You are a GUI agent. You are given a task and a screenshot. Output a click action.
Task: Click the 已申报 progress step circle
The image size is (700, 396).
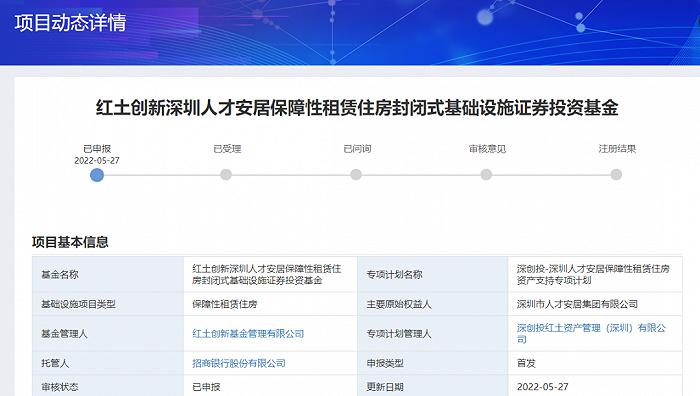coord(97,175)
